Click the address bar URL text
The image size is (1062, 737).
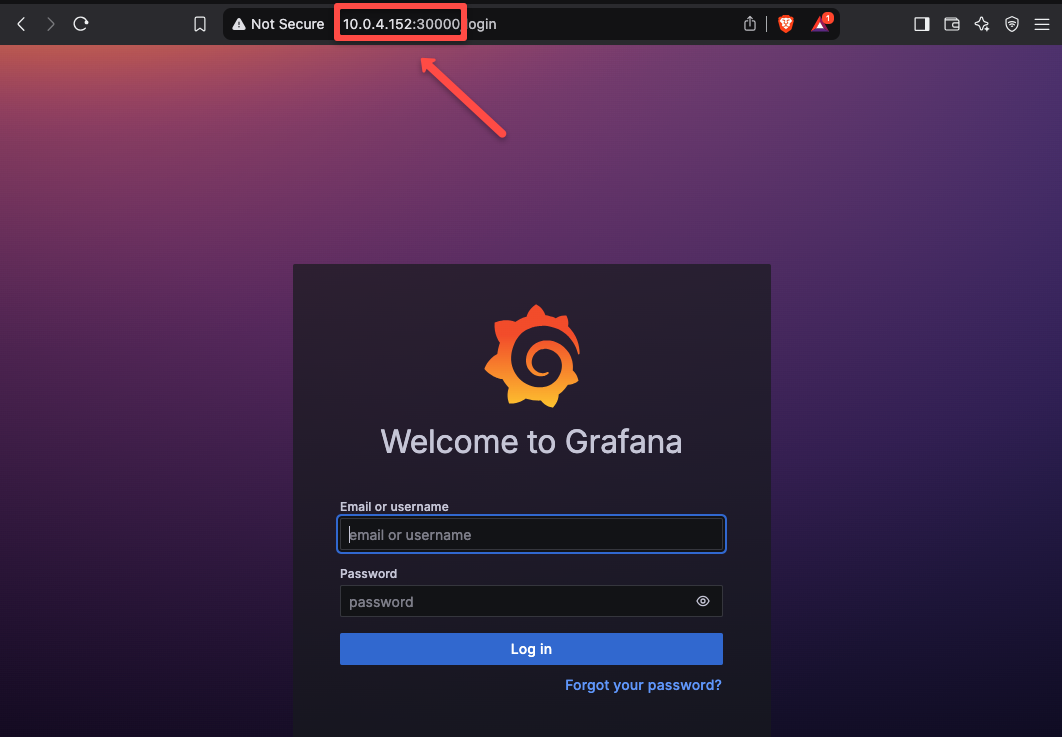tap(419, 24)
